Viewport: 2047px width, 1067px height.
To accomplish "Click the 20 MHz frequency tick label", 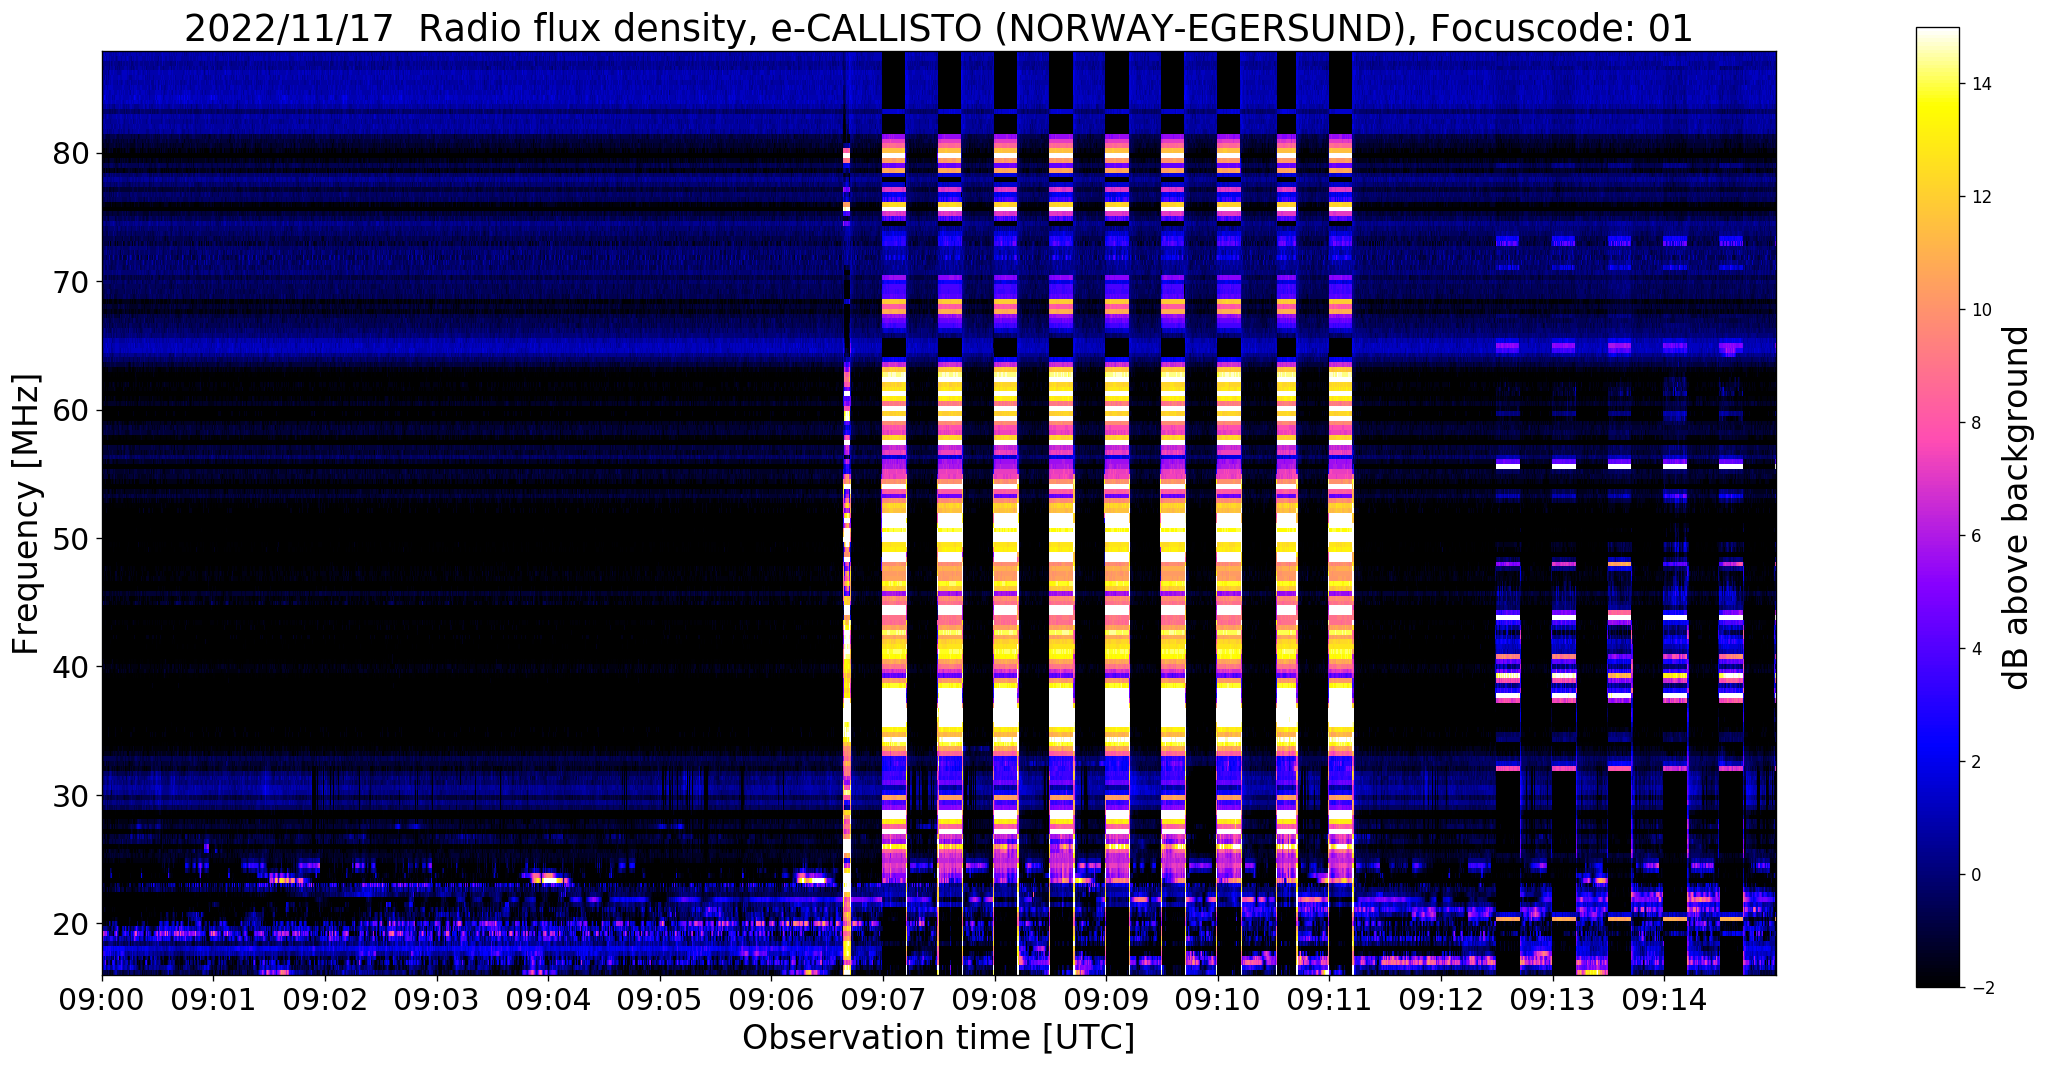I will click(71, 923).
